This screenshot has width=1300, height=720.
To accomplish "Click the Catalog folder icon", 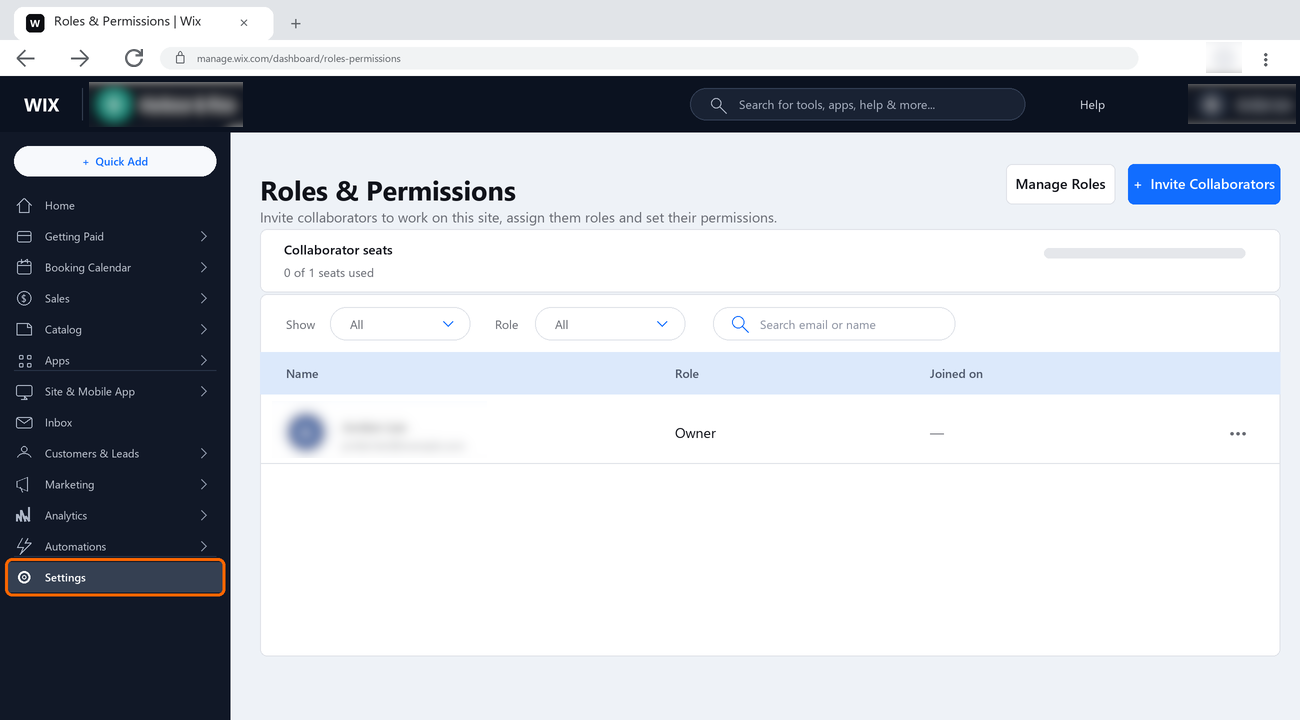I will (x=25, y=330).
